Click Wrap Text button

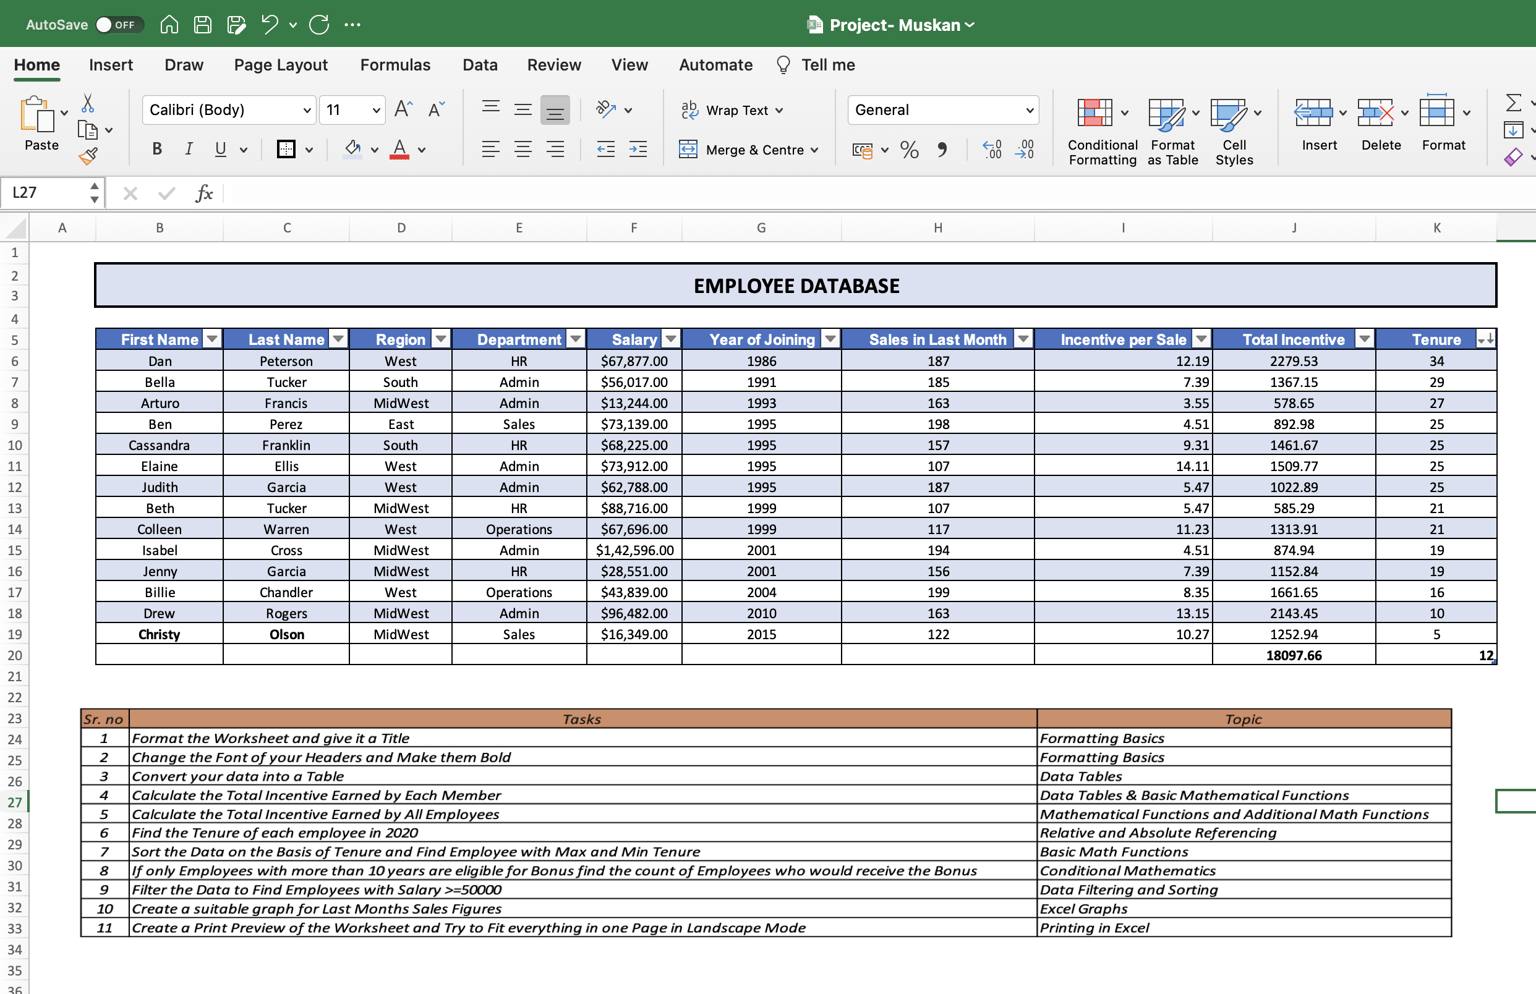point(731,110)
